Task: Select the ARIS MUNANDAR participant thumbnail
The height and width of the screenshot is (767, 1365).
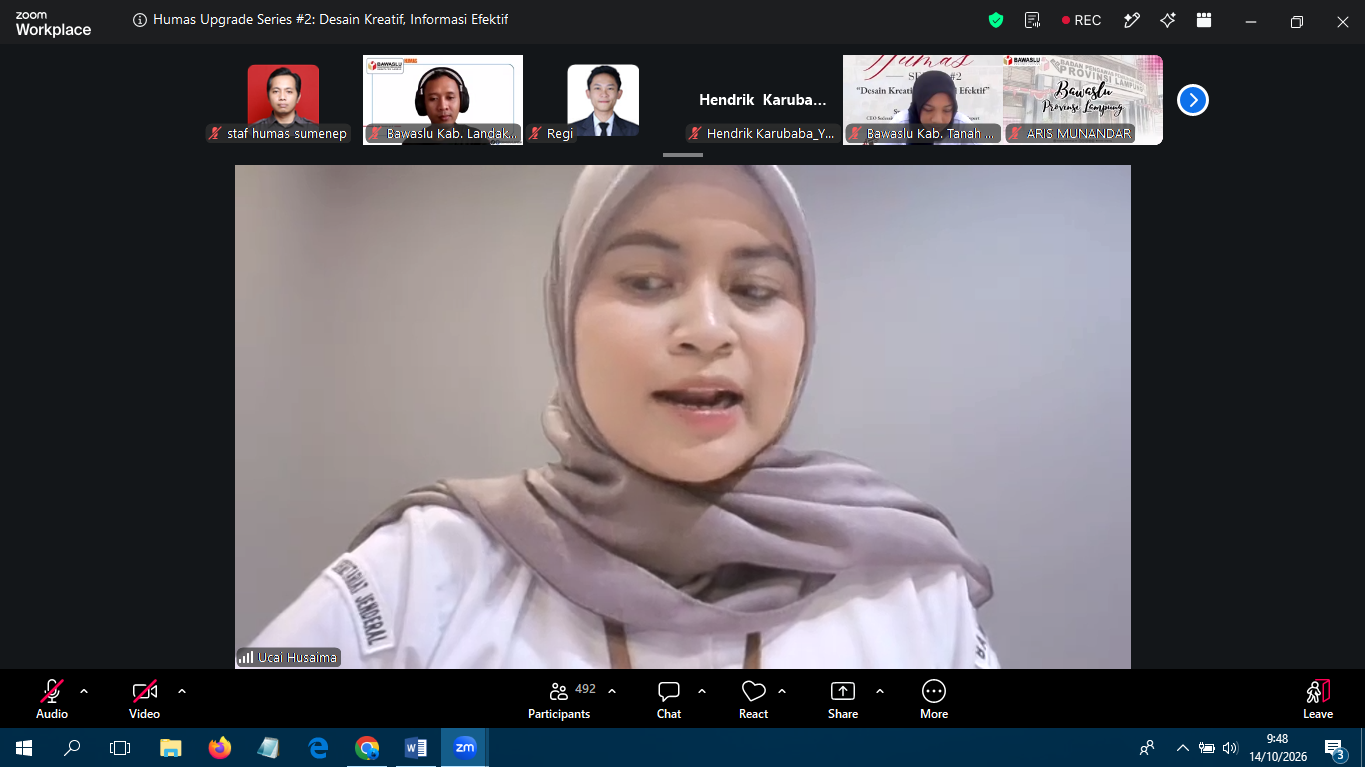Action: coord(1083,100)
